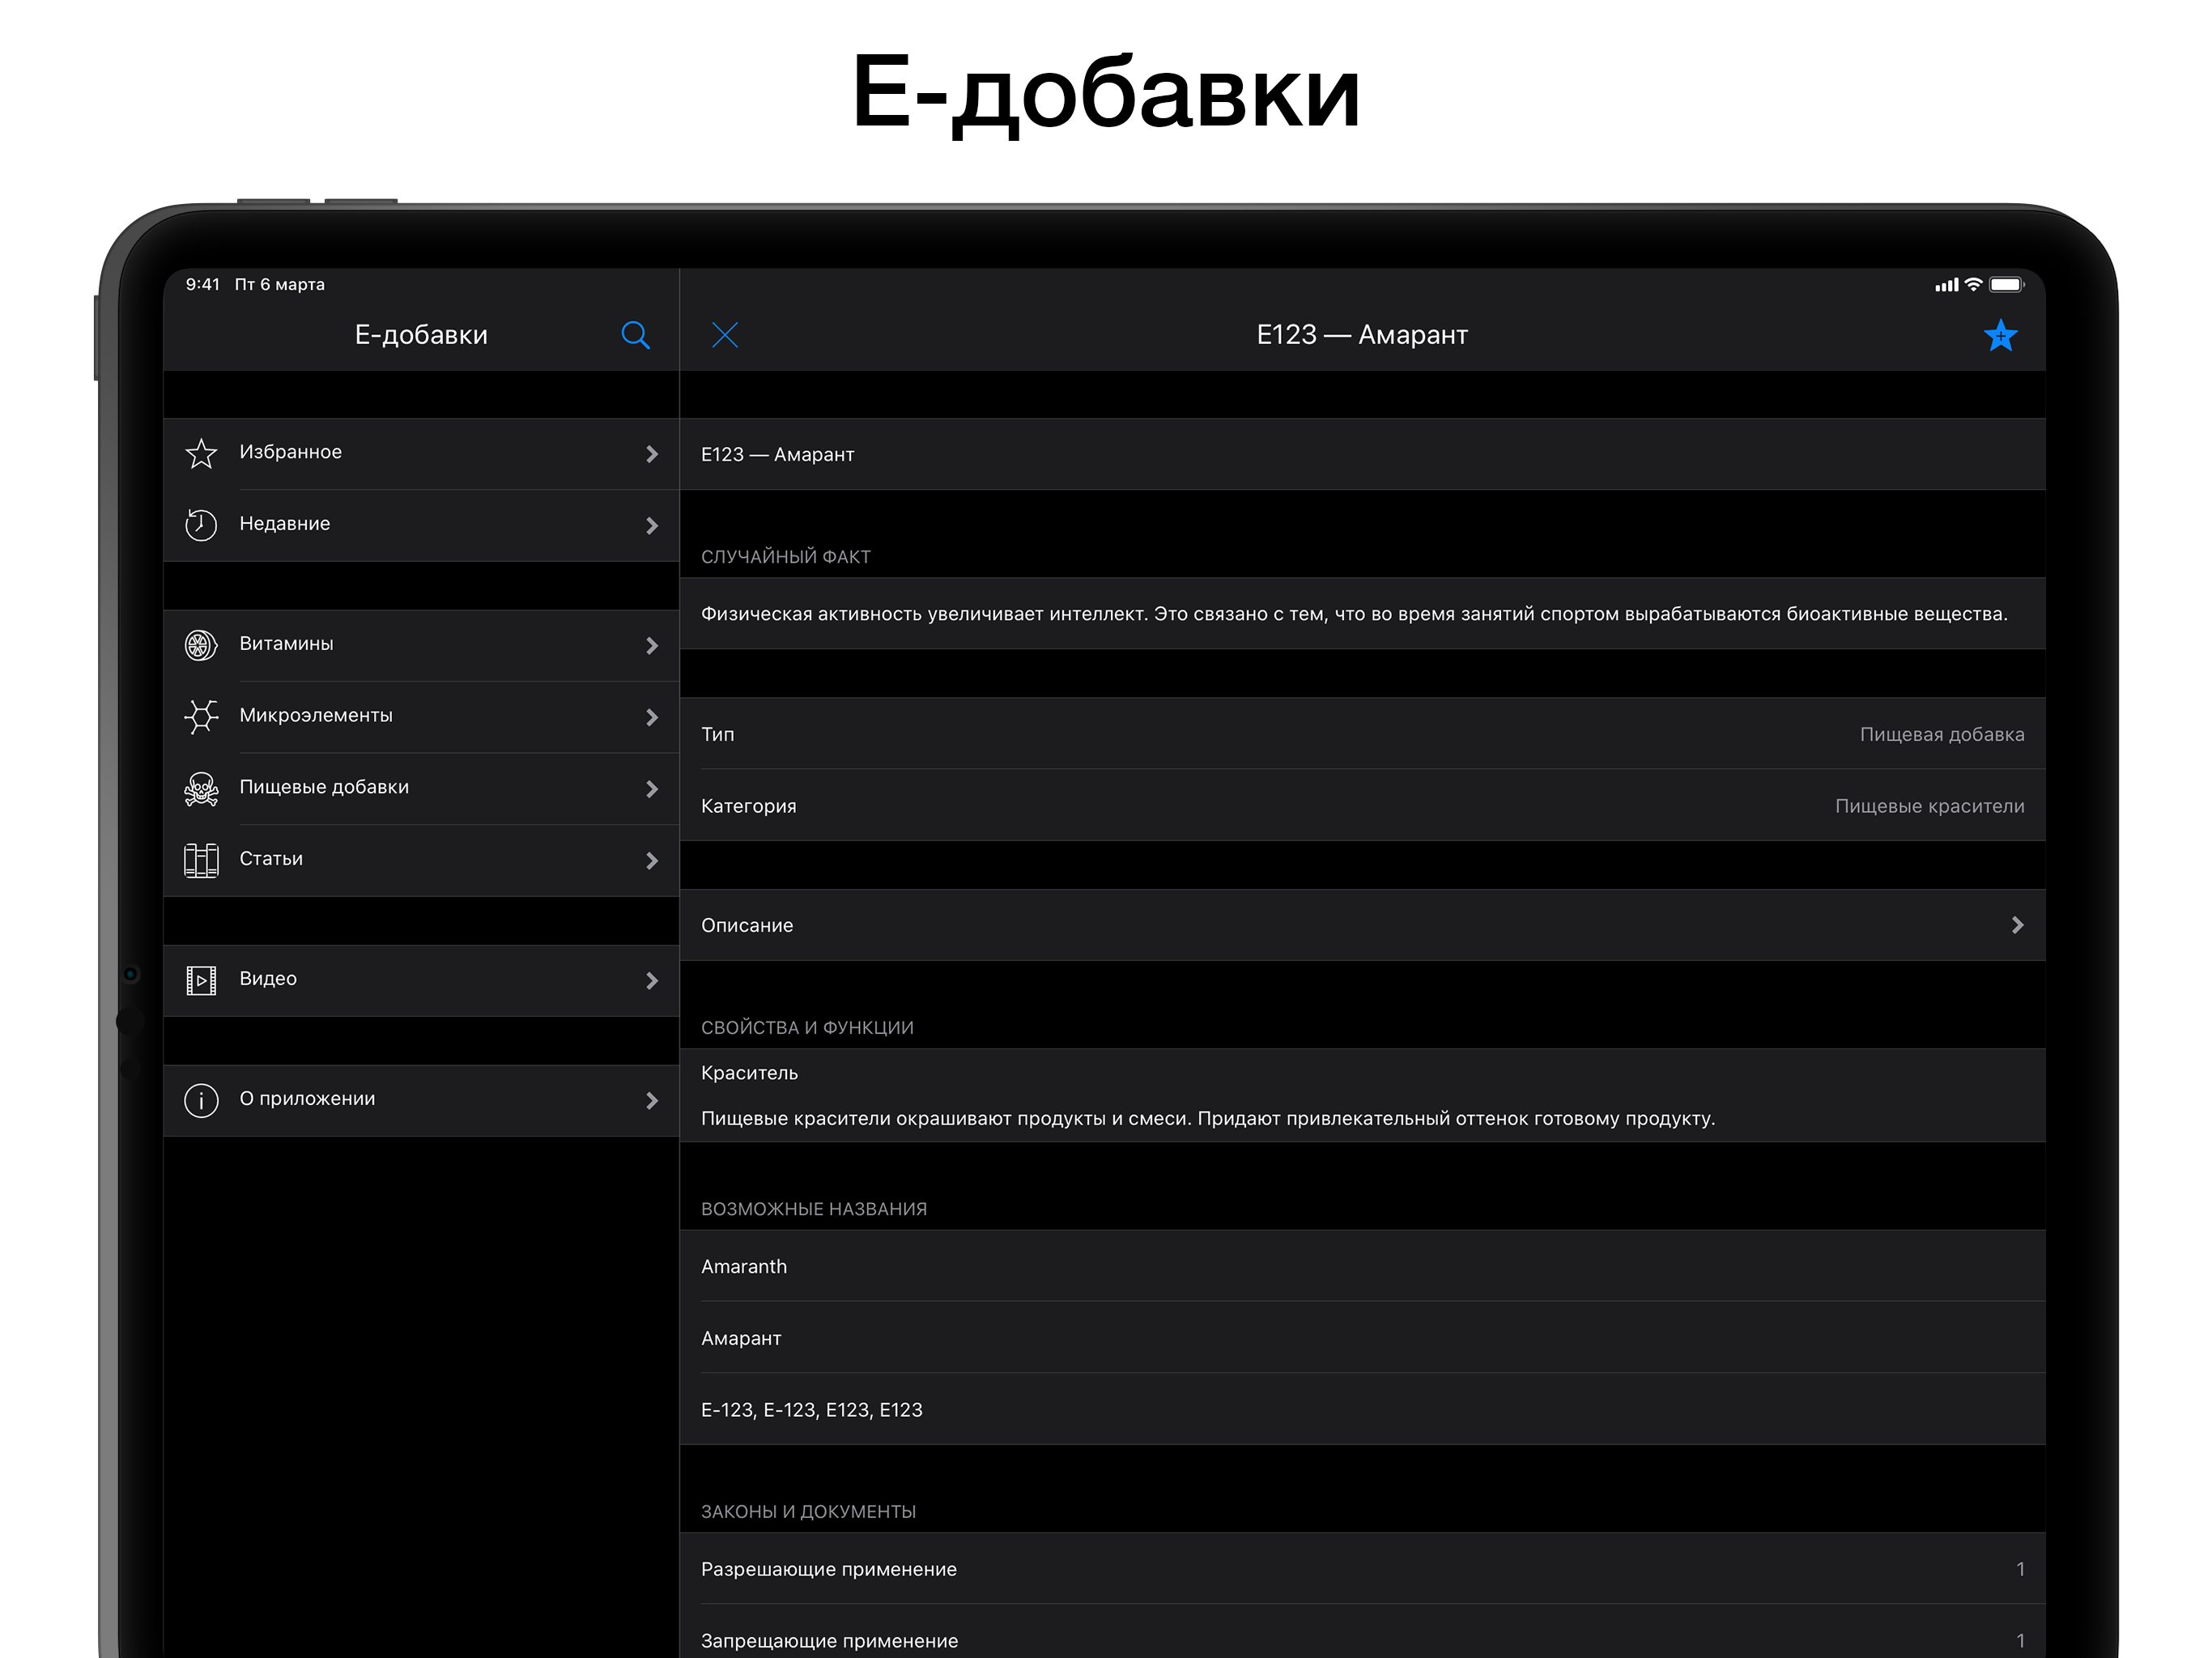Open the Избранное menu item

coord(421,453)
